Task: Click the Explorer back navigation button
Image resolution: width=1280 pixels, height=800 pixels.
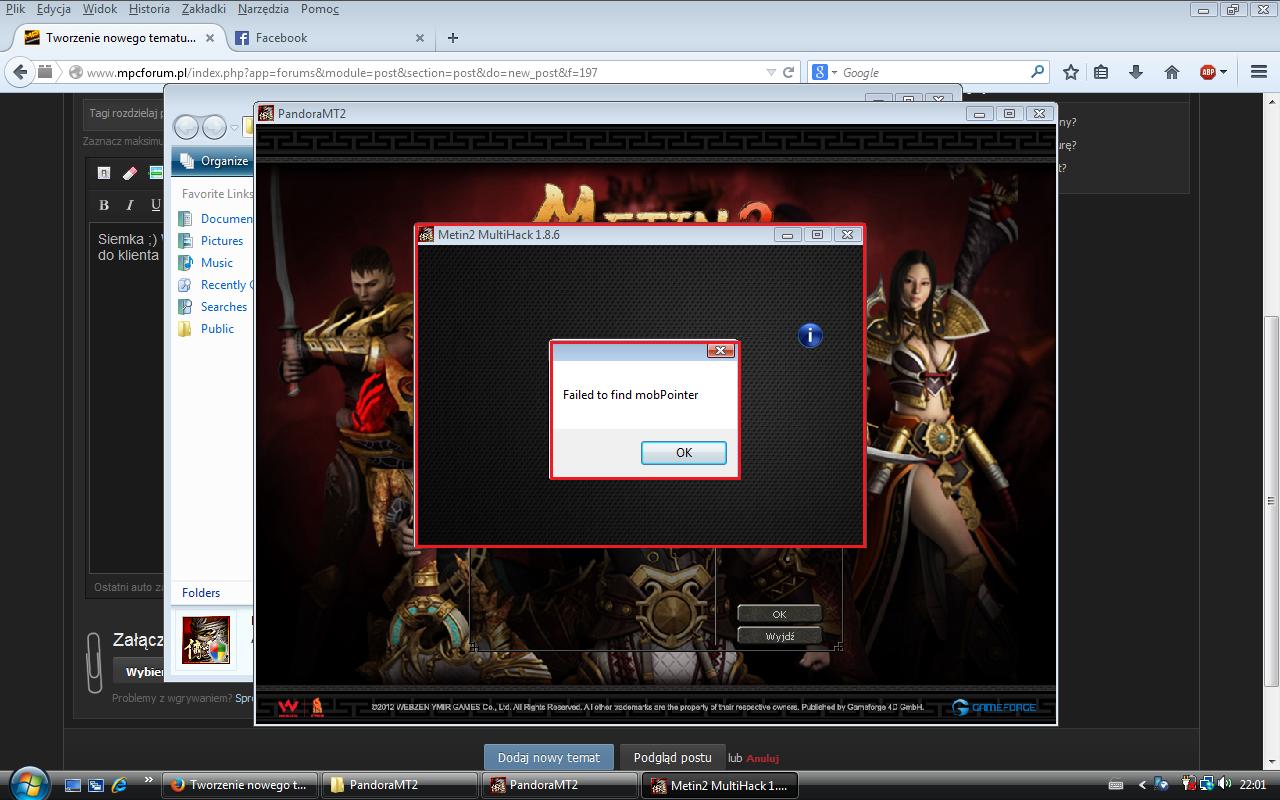Action: point(187,127)
